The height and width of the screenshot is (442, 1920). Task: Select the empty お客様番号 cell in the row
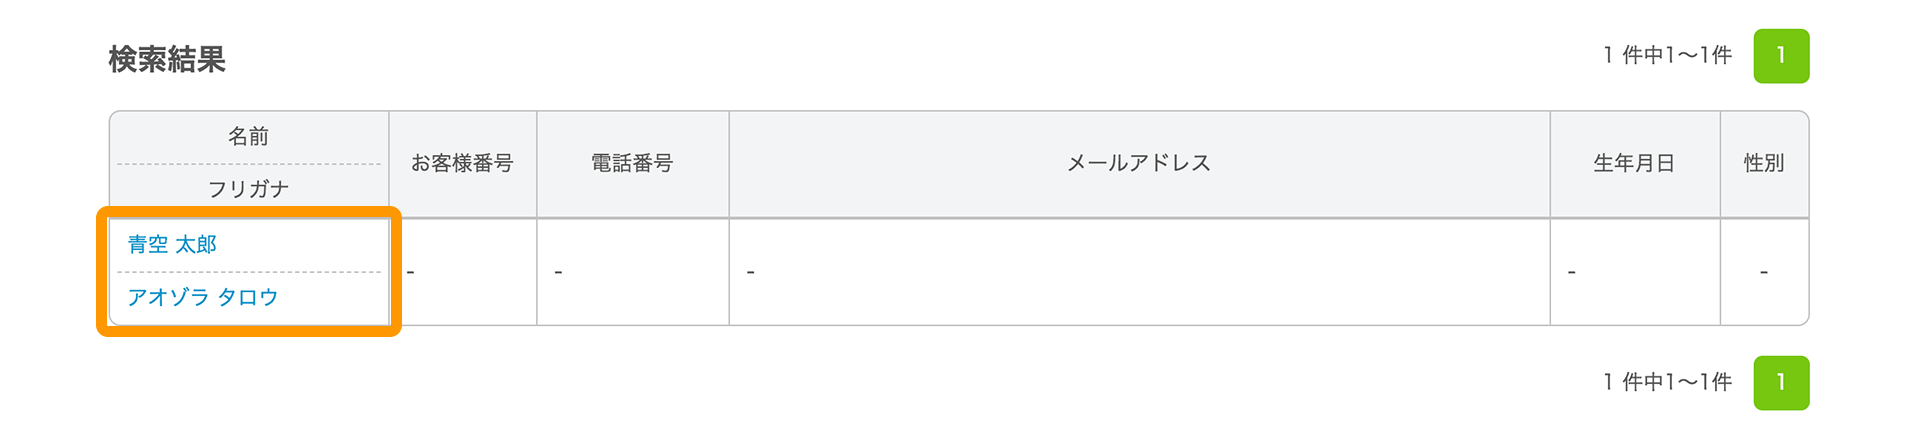463,272
